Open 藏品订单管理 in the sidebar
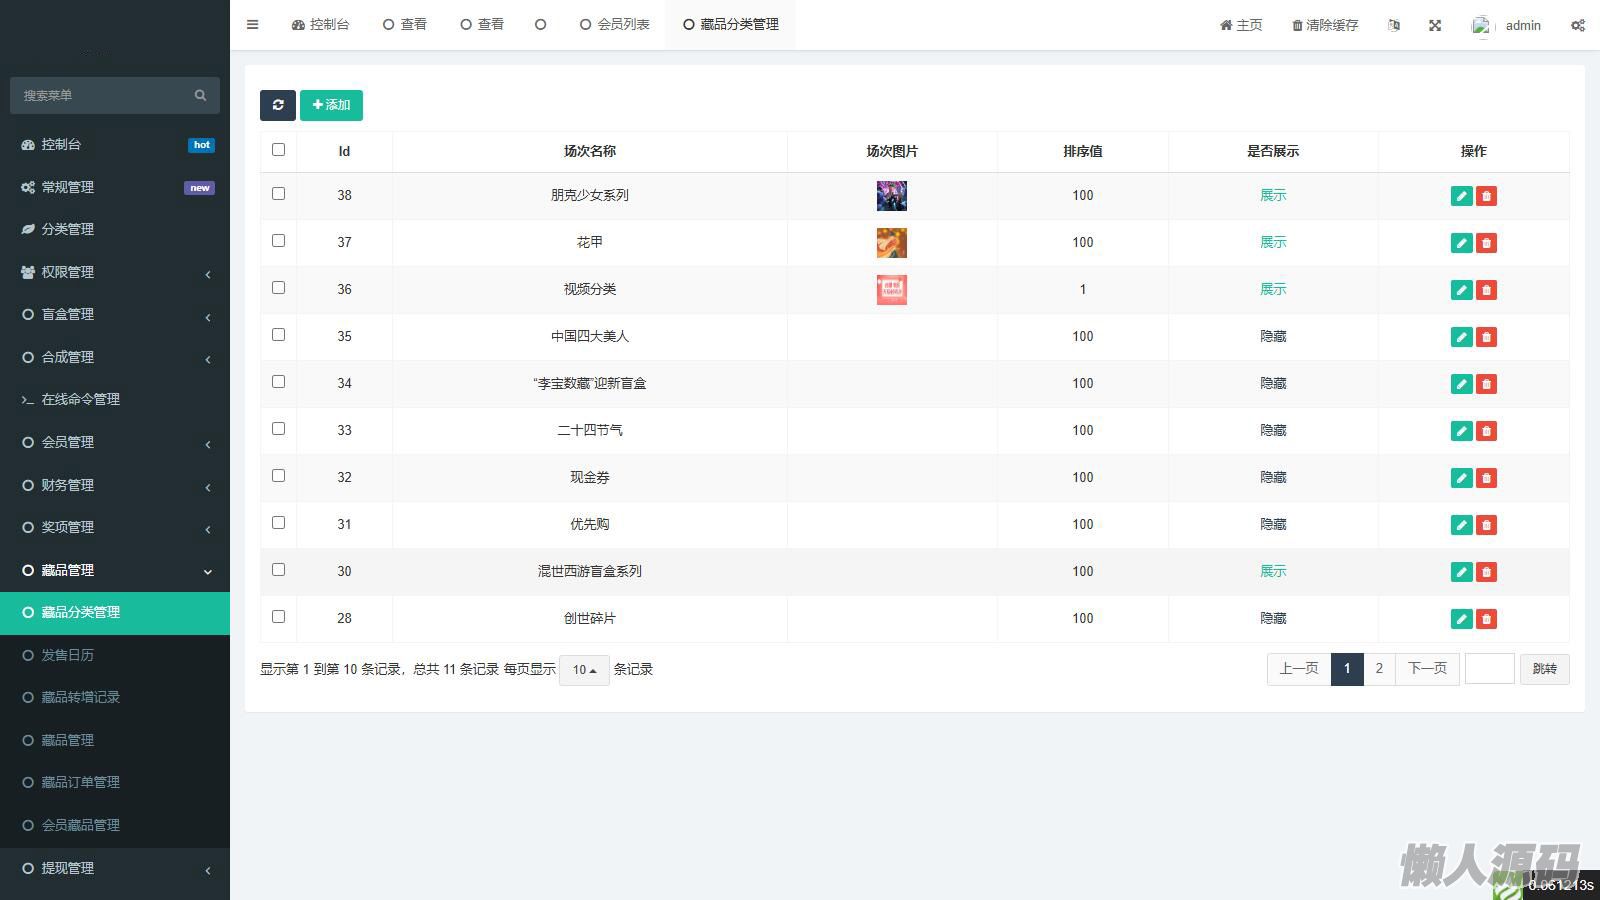Image resolution: width=1600 pixels, height=900 pixels. tap(80, 782)
